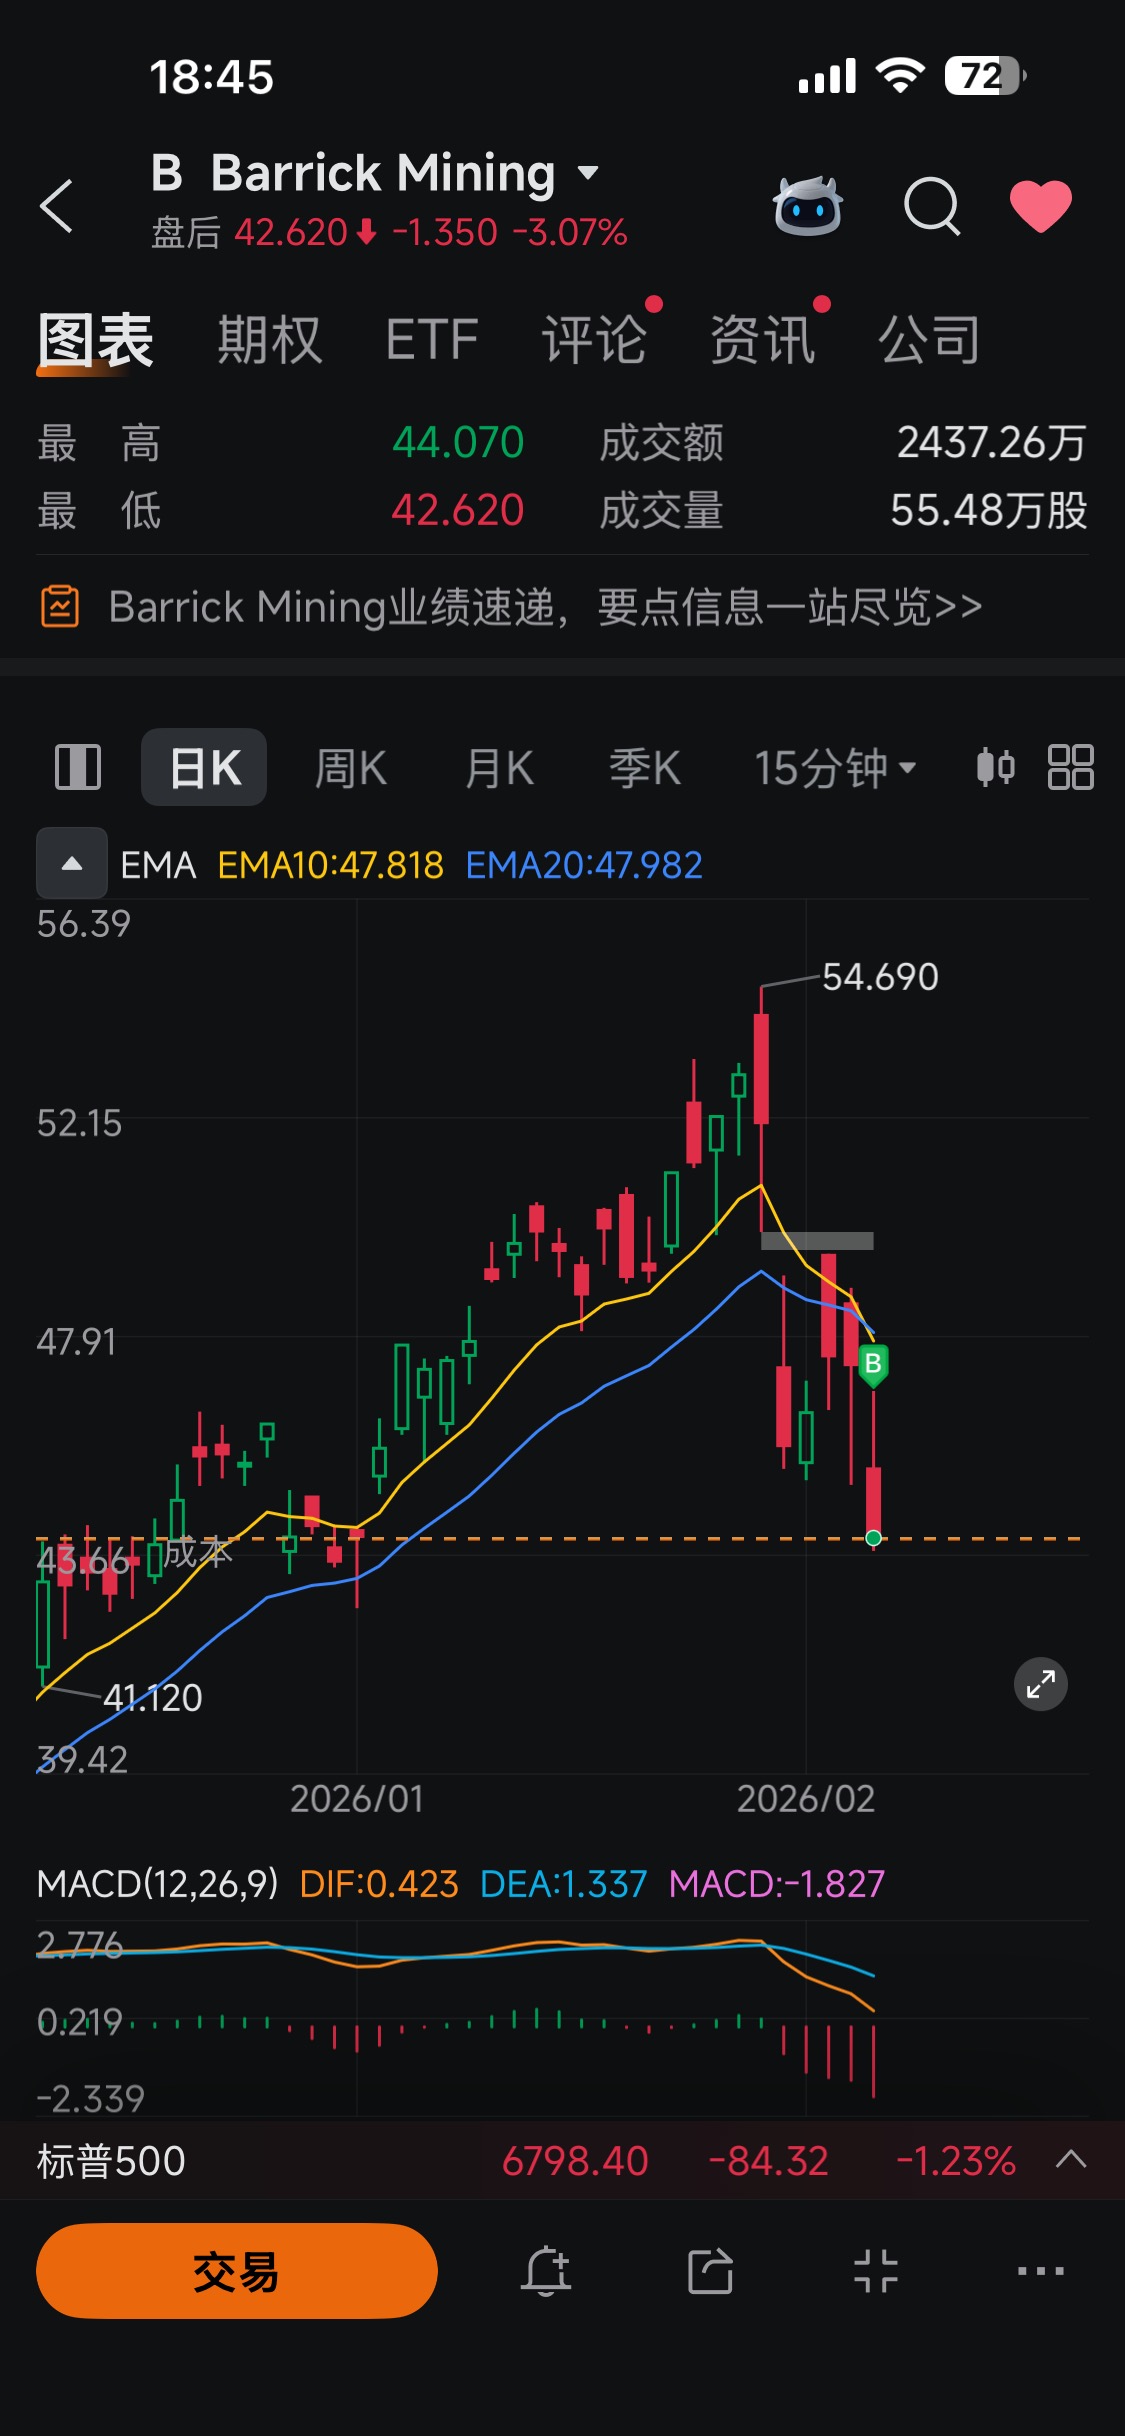Viewport: 1125px width, 2436px height.
Task: Select the 日K chart period
Action: point(204,768)
